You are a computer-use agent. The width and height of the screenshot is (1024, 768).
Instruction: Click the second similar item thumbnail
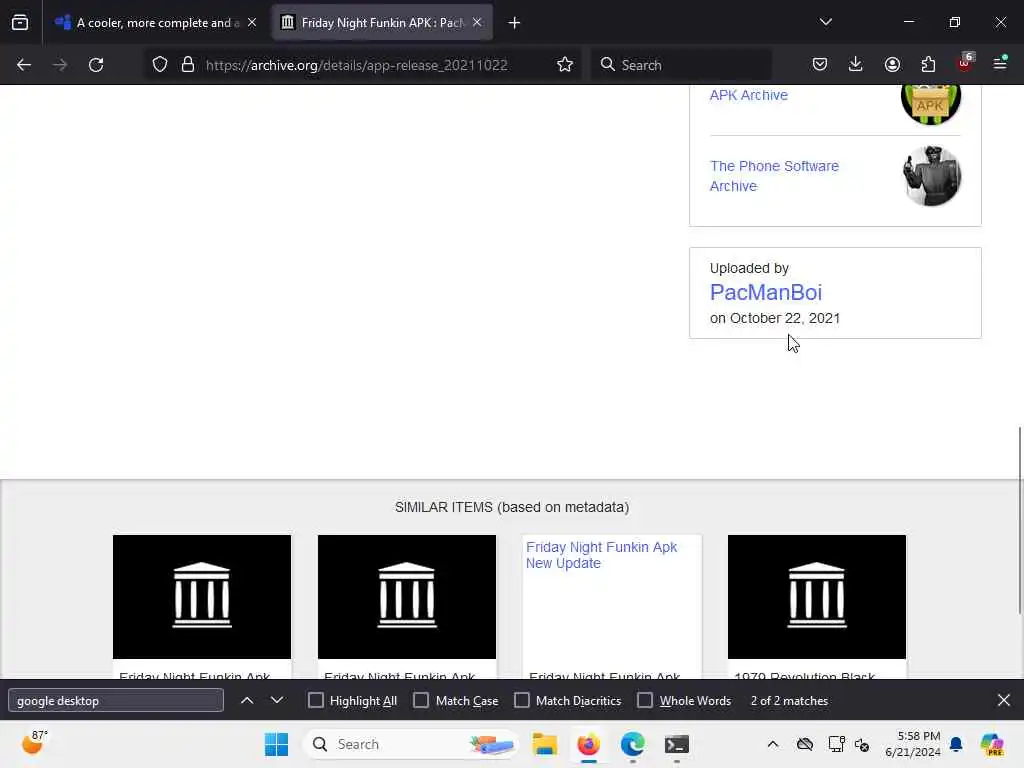(x=407, y=597)
